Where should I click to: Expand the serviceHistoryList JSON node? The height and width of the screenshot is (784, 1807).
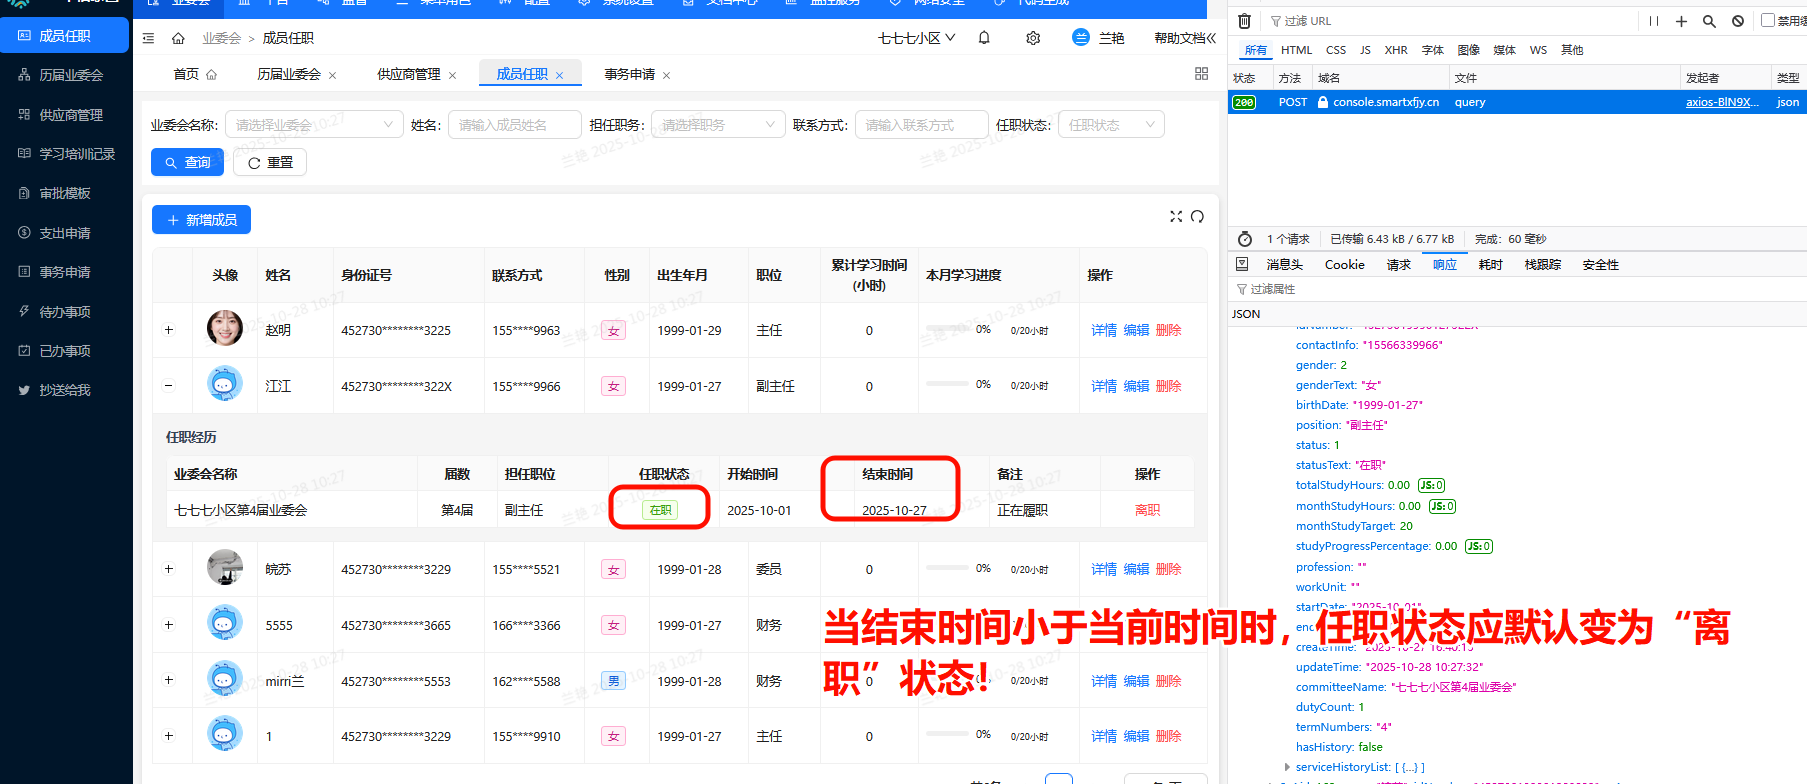tap(1287, 767)
